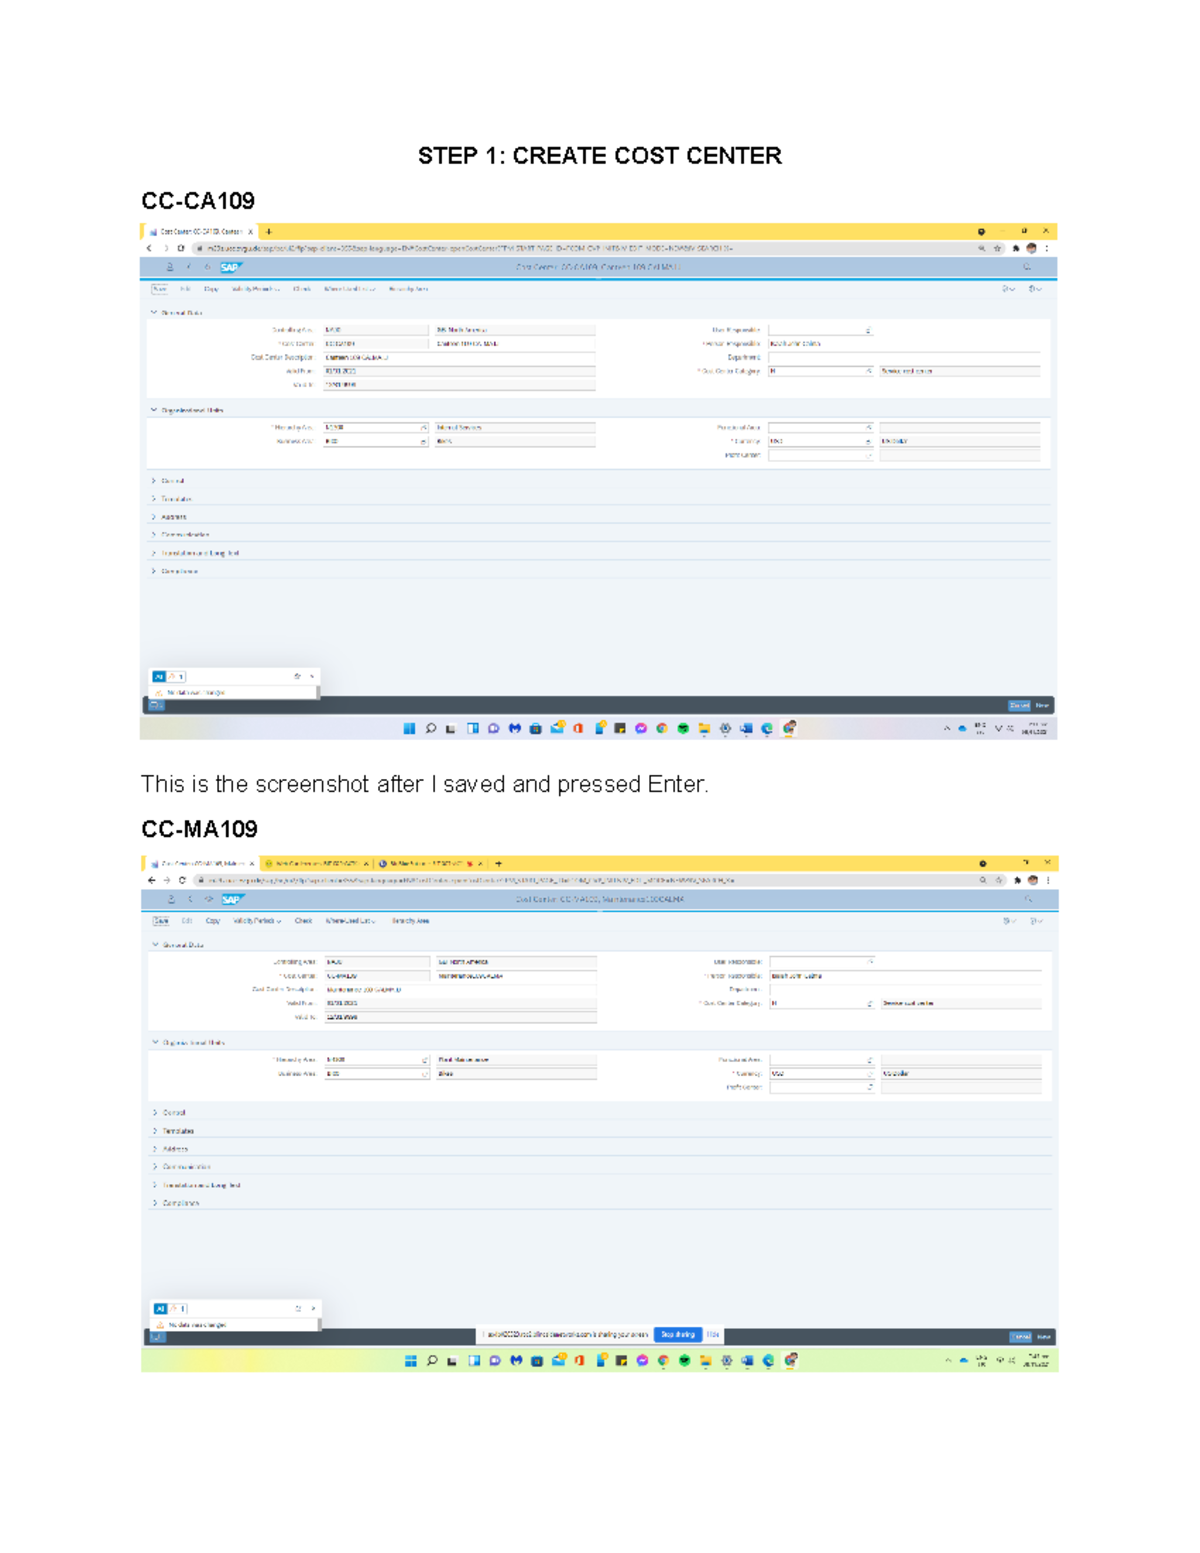Screen dimensions: 1200x1553
Task: Switch to the Cost Center browser tab
Action: (x=200, y=863)
